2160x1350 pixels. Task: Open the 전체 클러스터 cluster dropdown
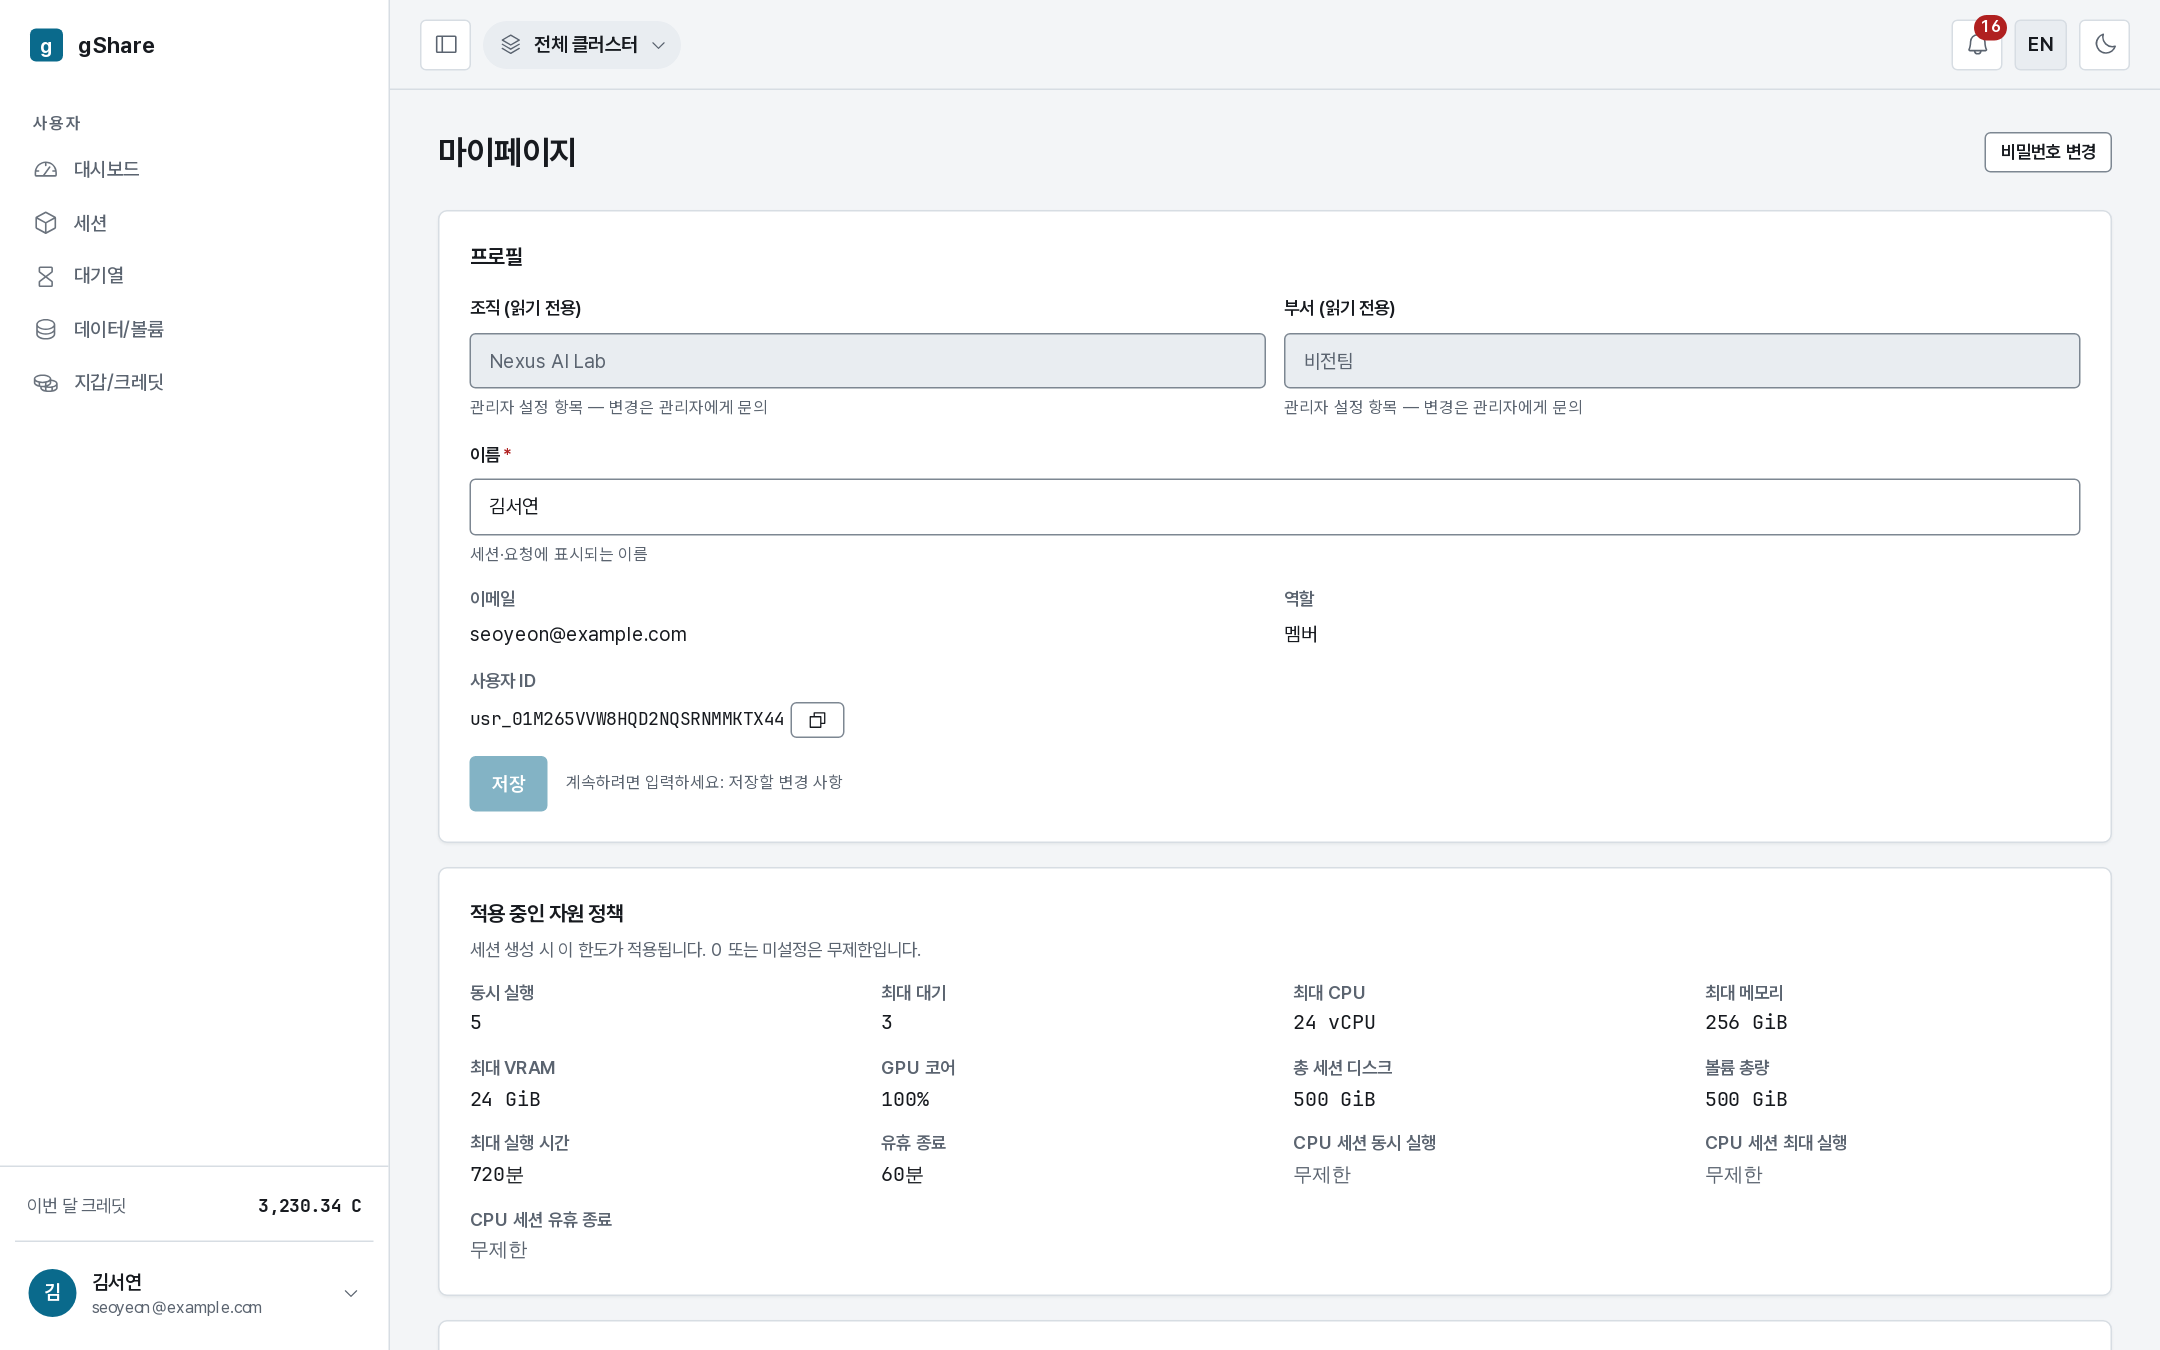[x=582, y=45]
